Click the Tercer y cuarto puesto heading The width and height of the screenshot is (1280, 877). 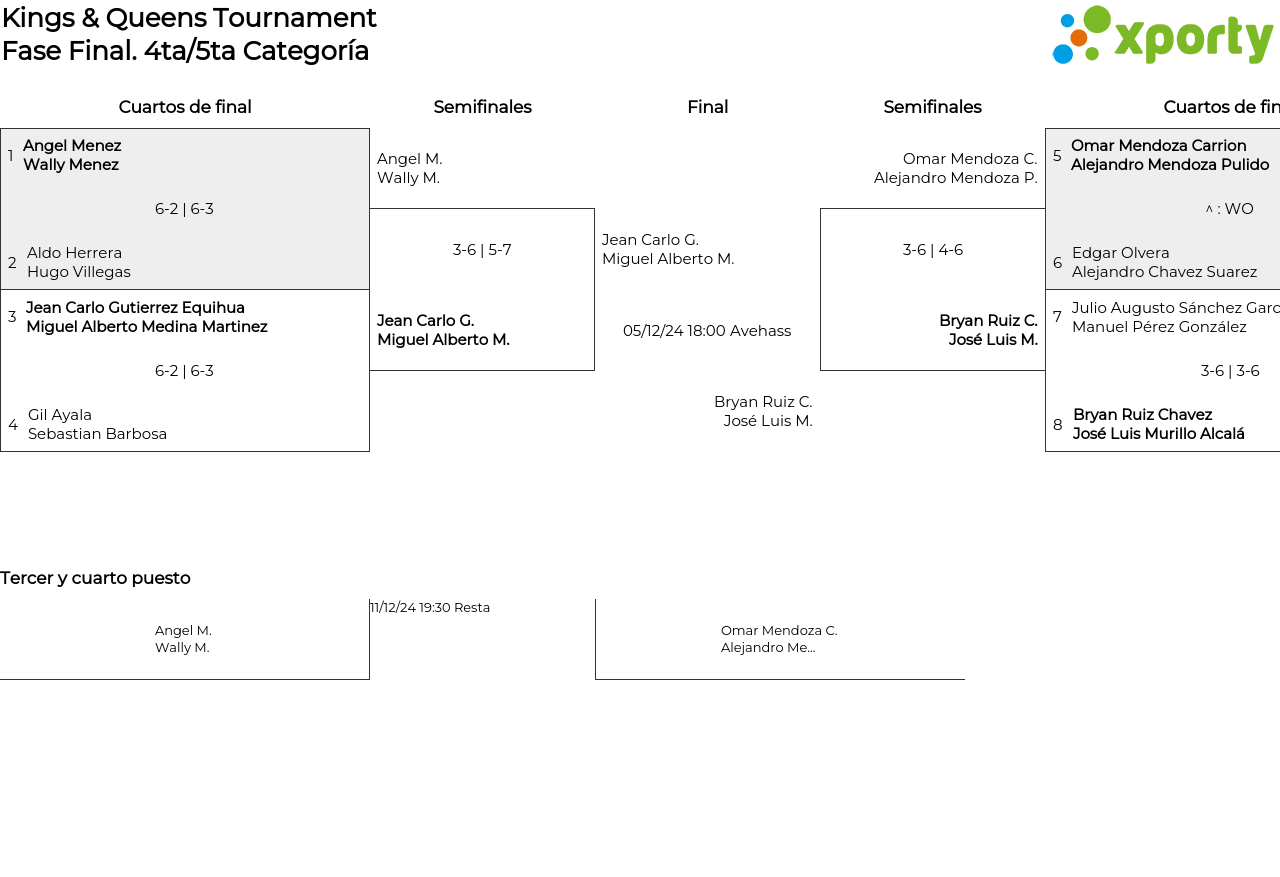(x=95, y=578)
